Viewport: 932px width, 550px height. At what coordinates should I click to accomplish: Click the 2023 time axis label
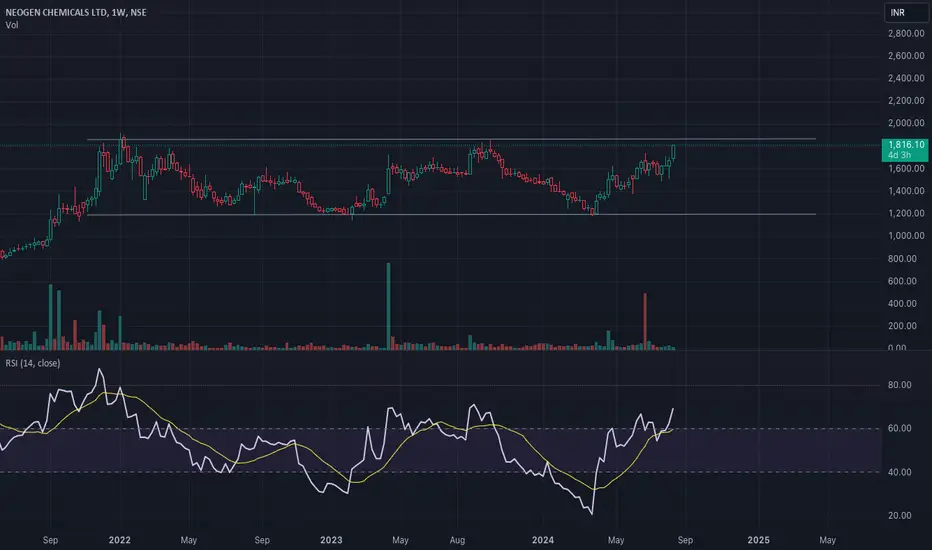point(331,540)
